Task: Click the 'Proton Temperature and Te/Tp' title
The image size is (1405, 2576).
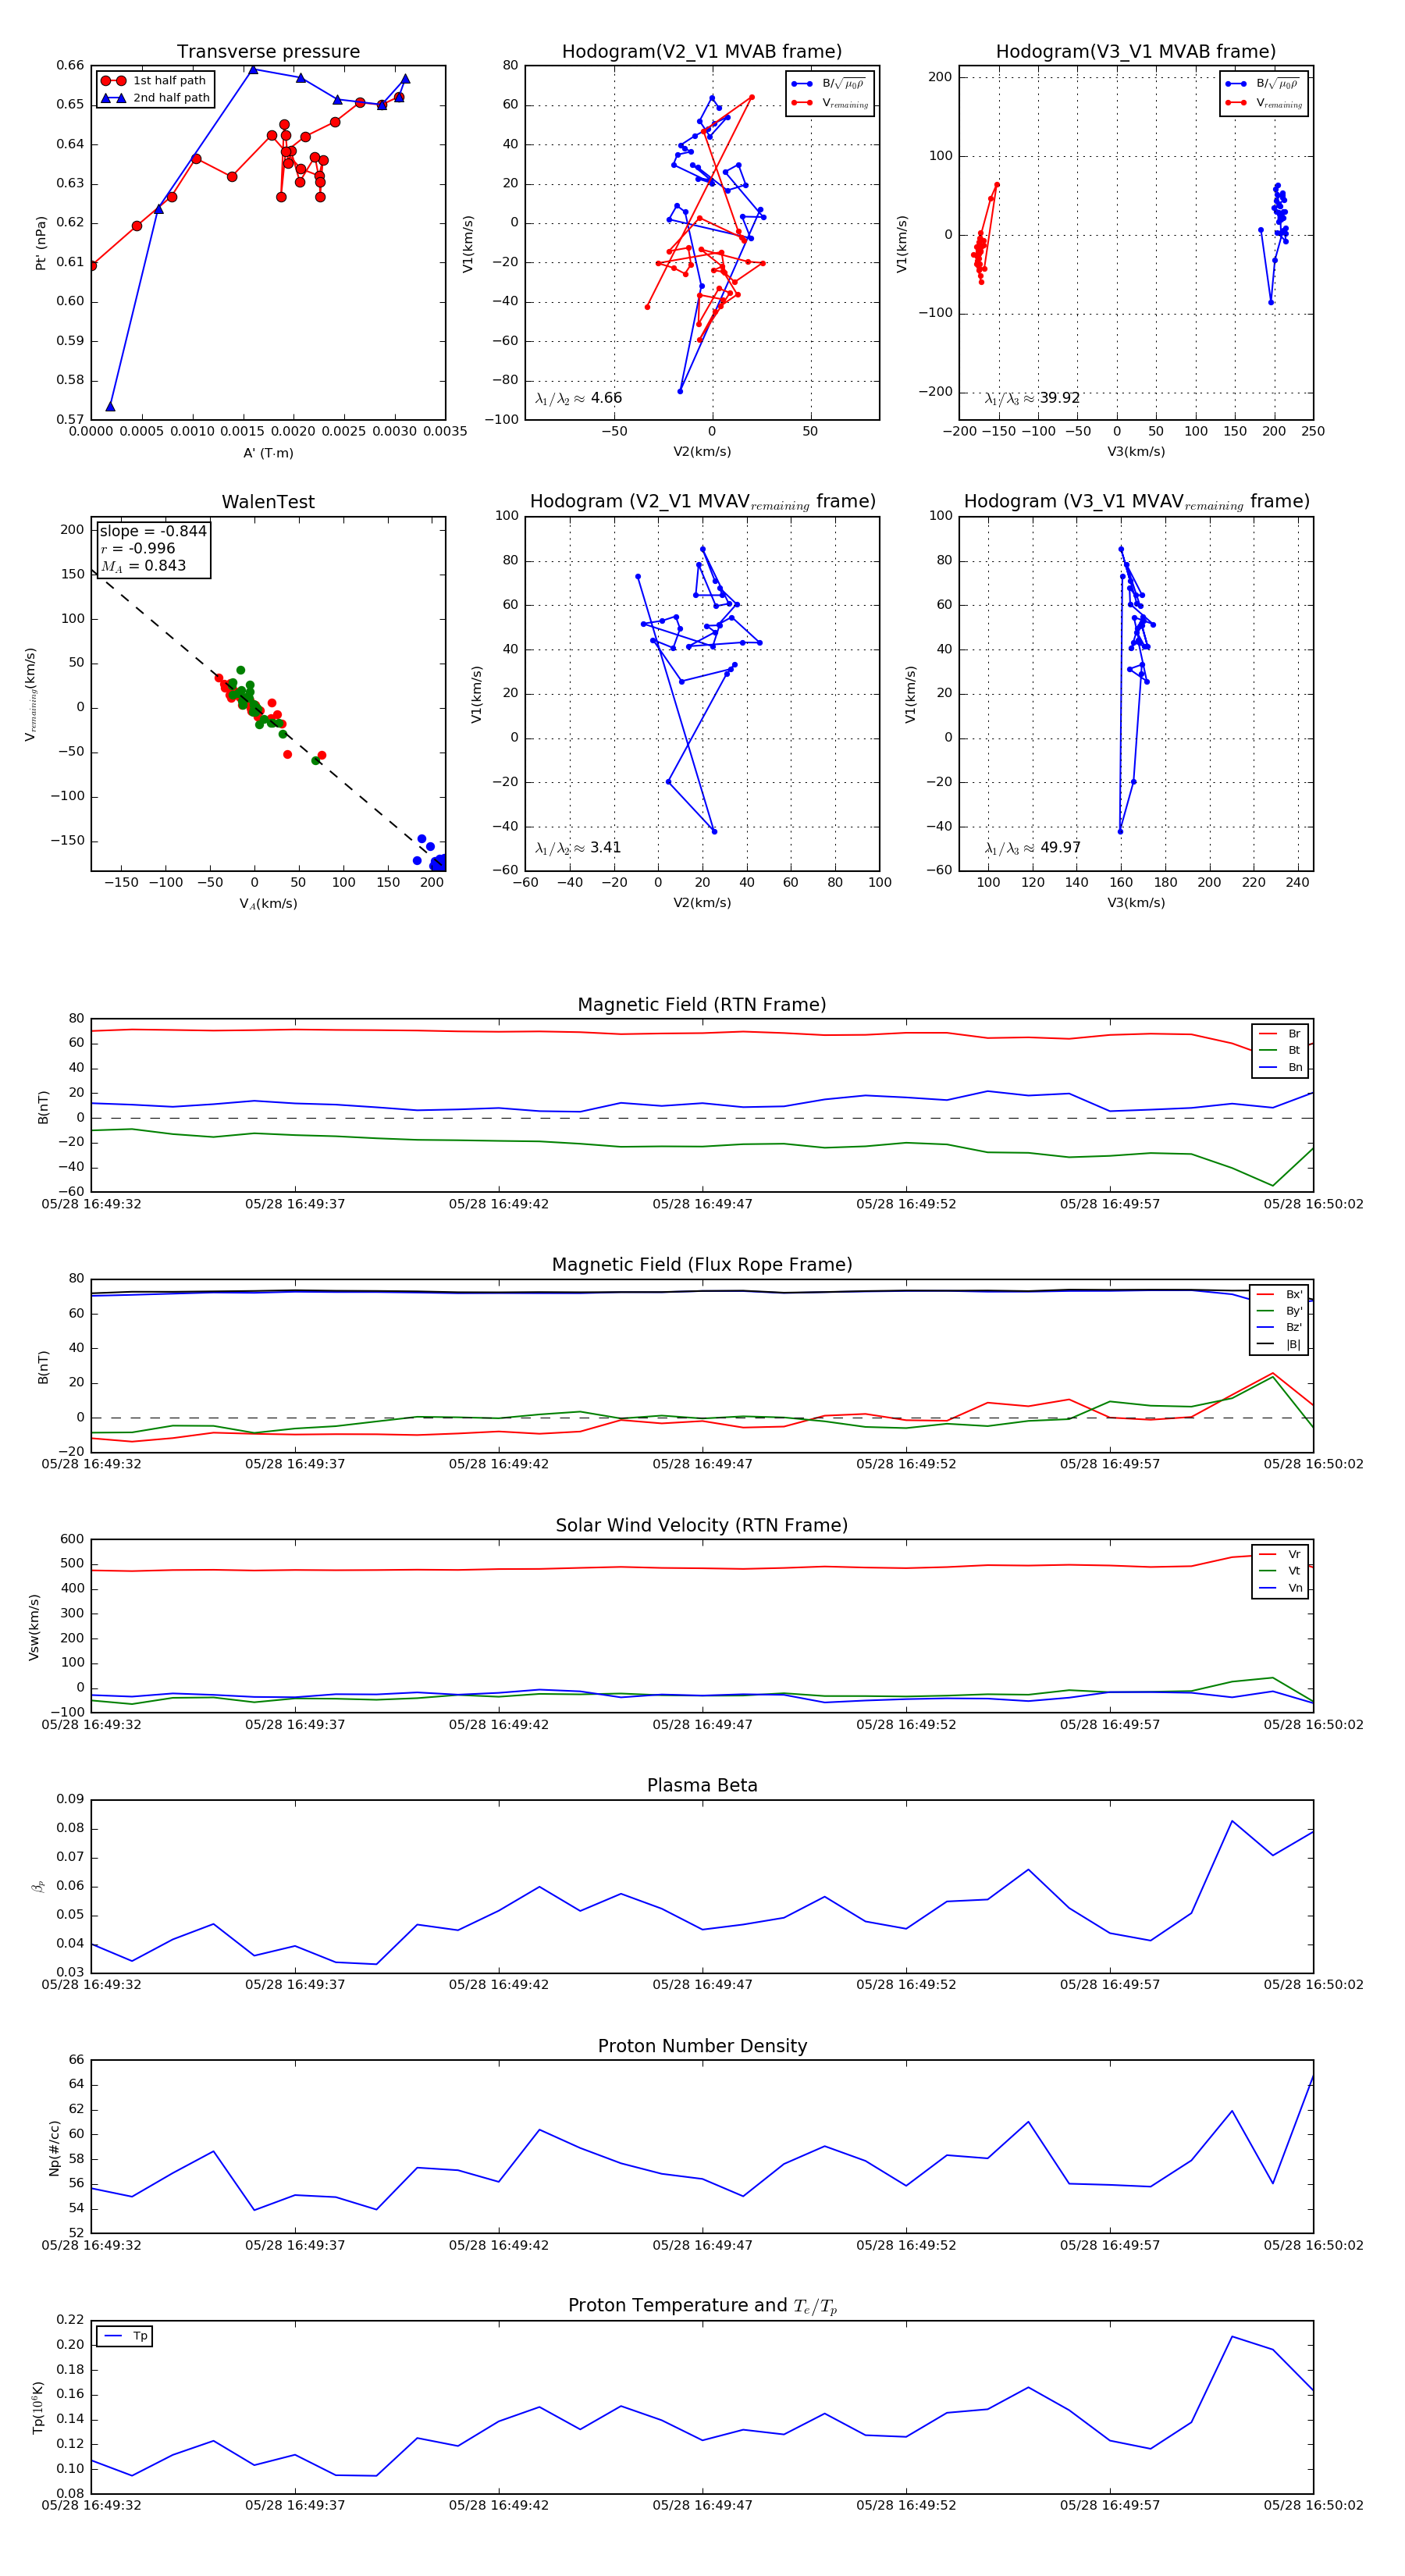Action: (x=702, y=2306)
